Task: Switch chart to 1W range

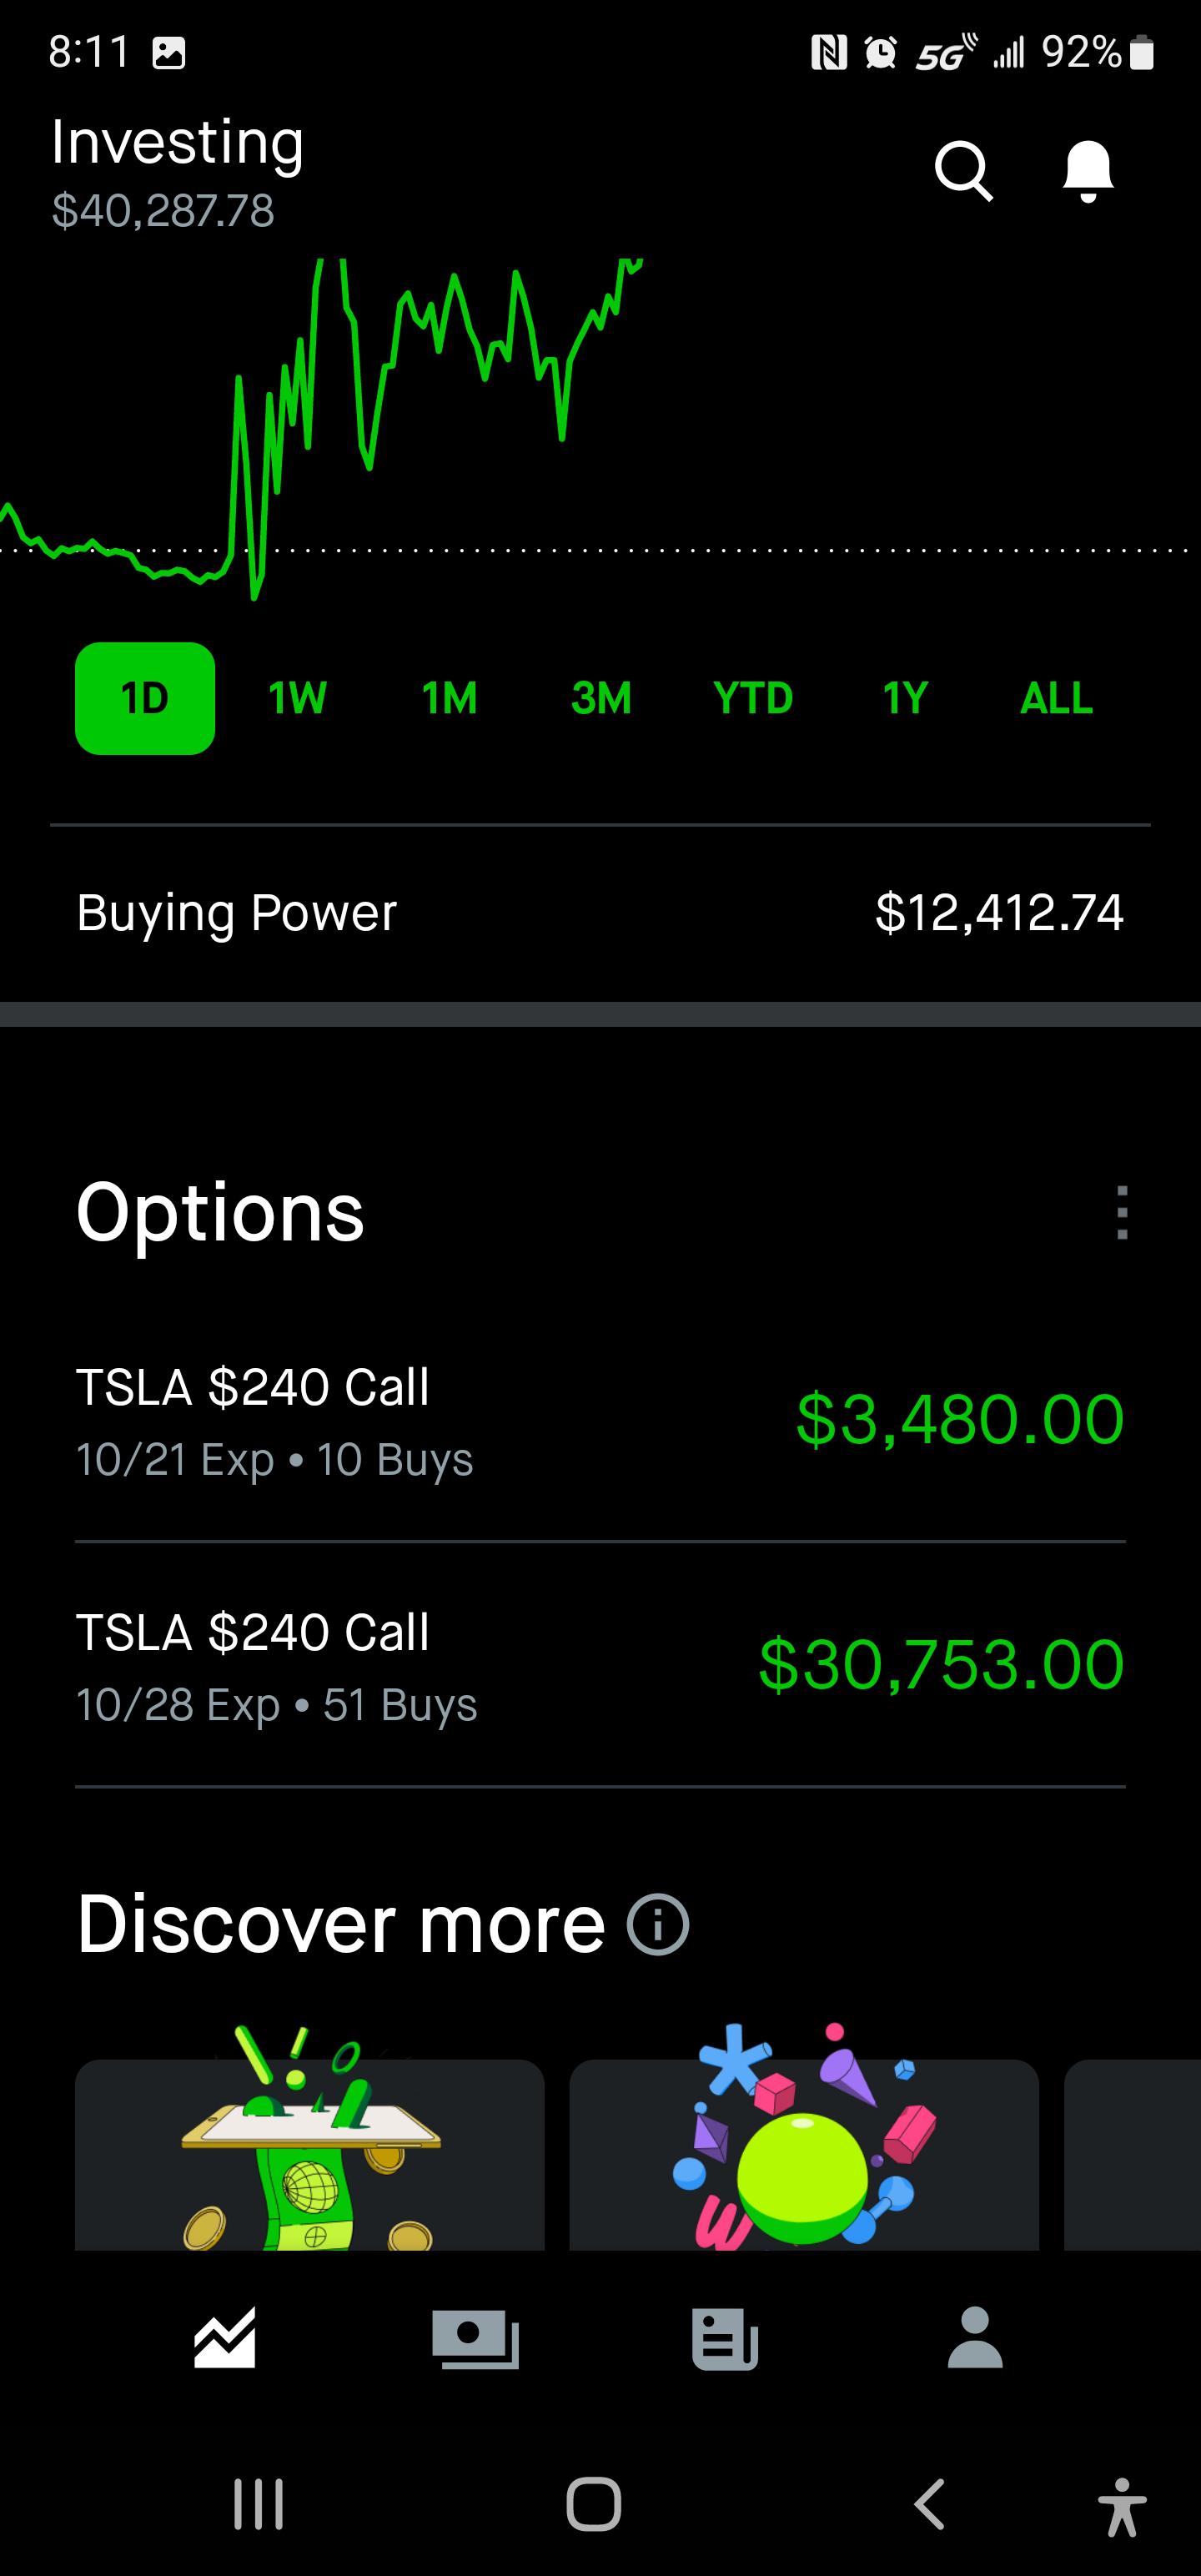Action: (297, 698)
